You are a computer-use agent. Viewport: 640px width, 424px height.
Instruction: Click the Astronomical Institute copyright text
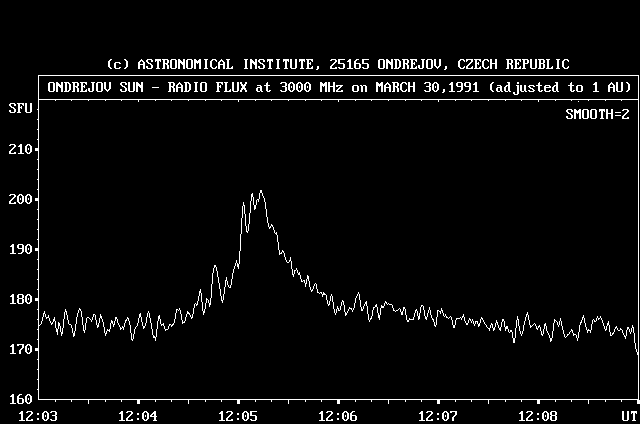[324, 64]
